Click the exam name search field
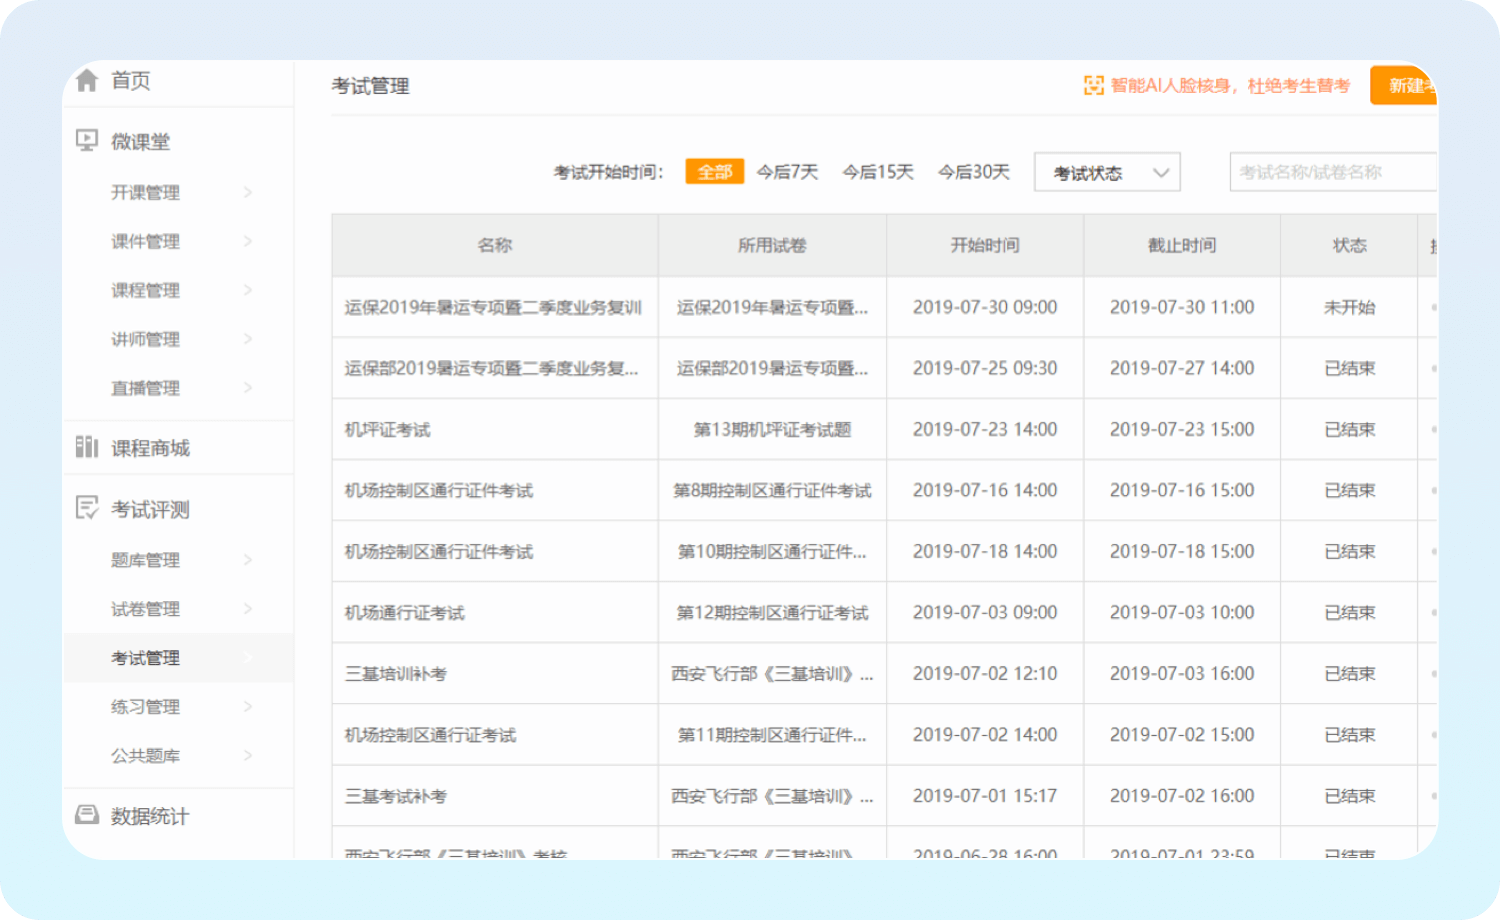The image size is (1500, 920). click(1330, 172)
